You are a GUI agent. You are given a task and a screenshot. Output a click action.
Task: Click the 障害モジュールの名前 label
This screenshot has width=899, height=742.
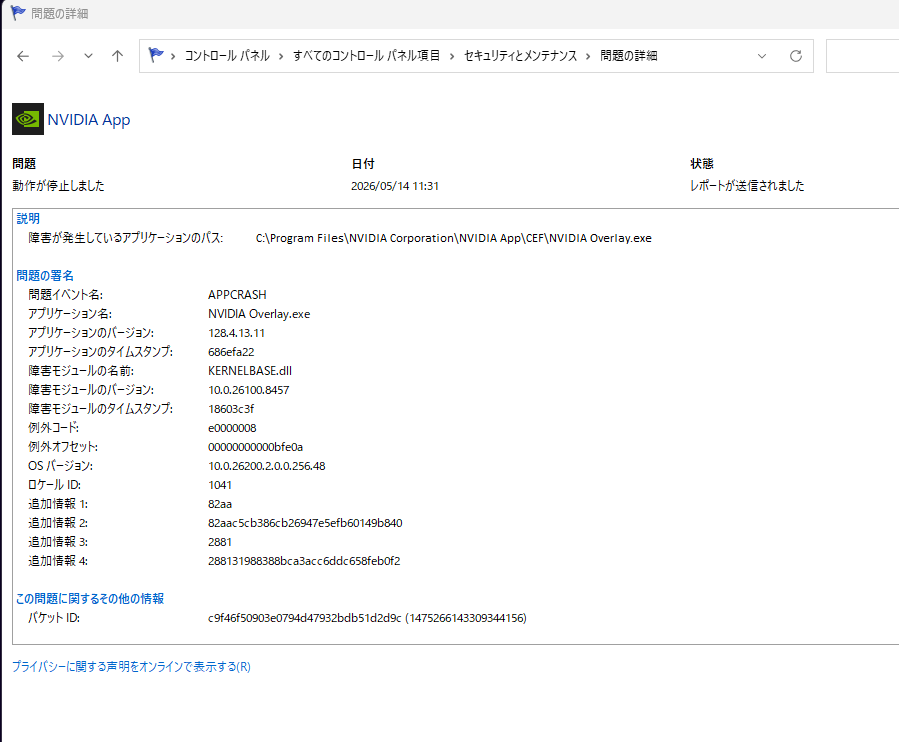[x=81, y=371]
